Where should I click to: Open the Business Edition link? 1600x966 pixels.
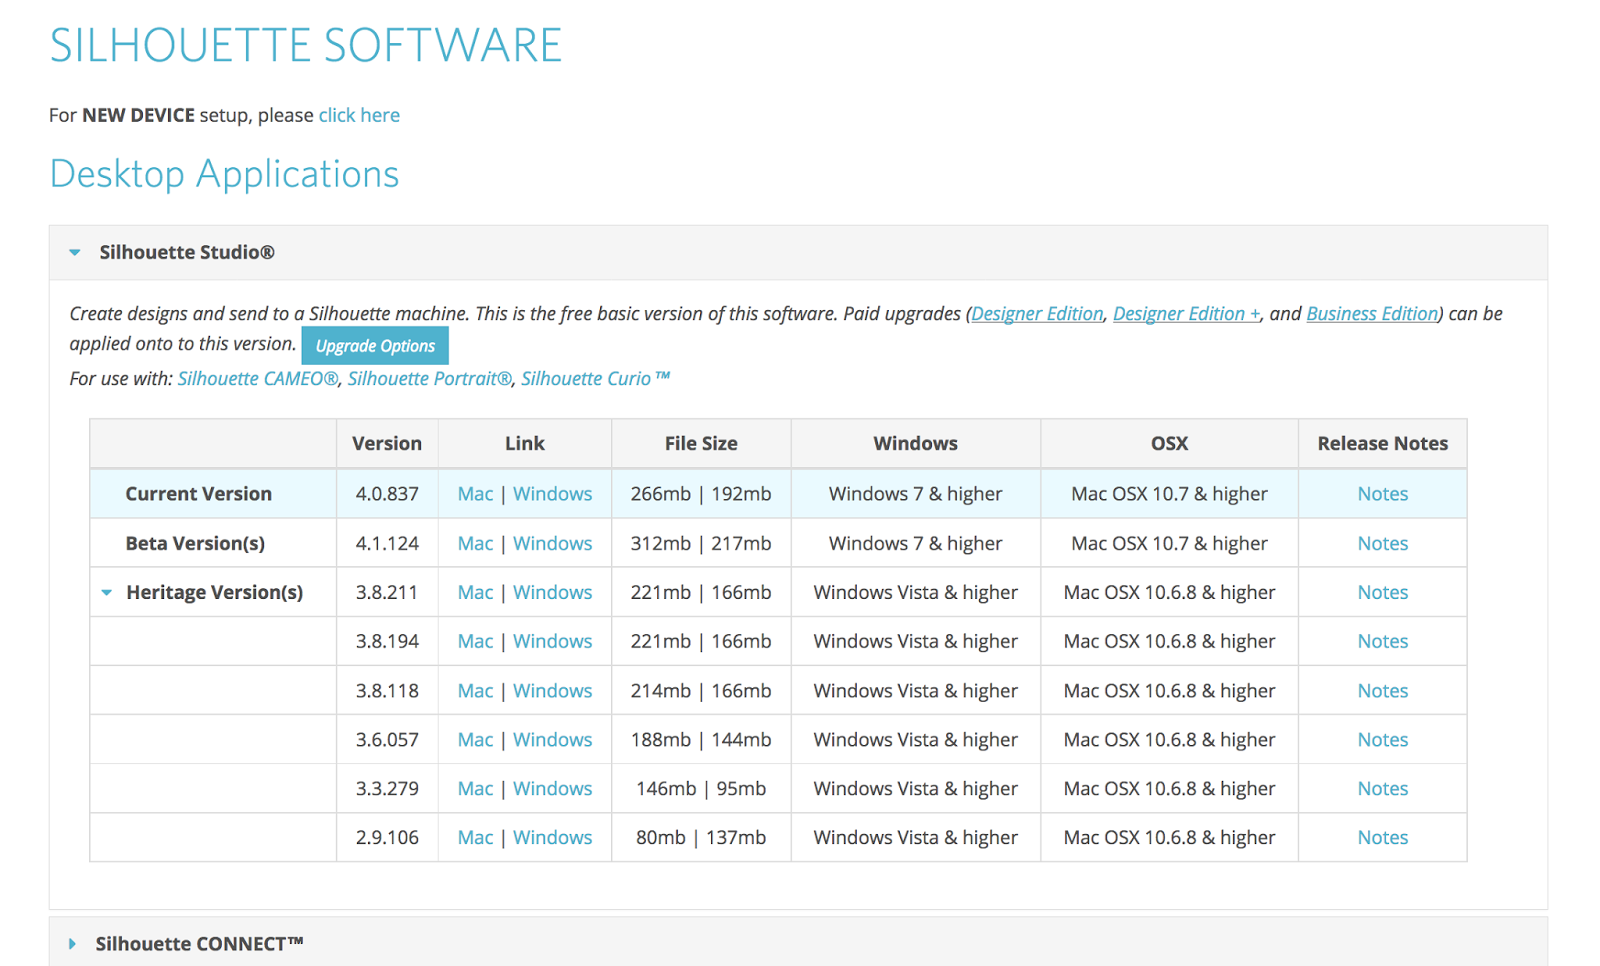coord(1371,313)
